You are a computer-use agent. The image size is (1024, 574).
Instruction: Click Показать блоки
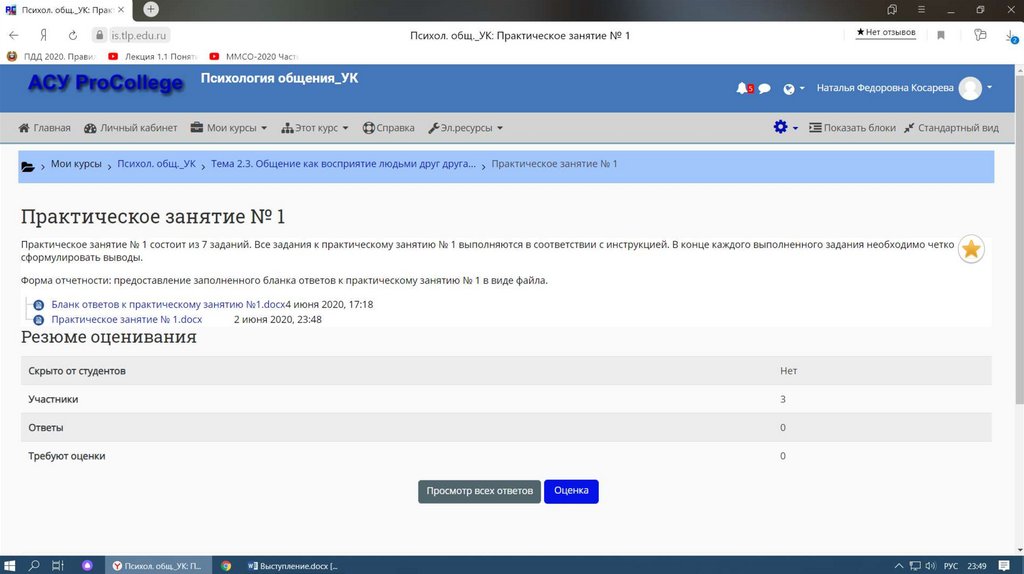click(x=852, y=128)
